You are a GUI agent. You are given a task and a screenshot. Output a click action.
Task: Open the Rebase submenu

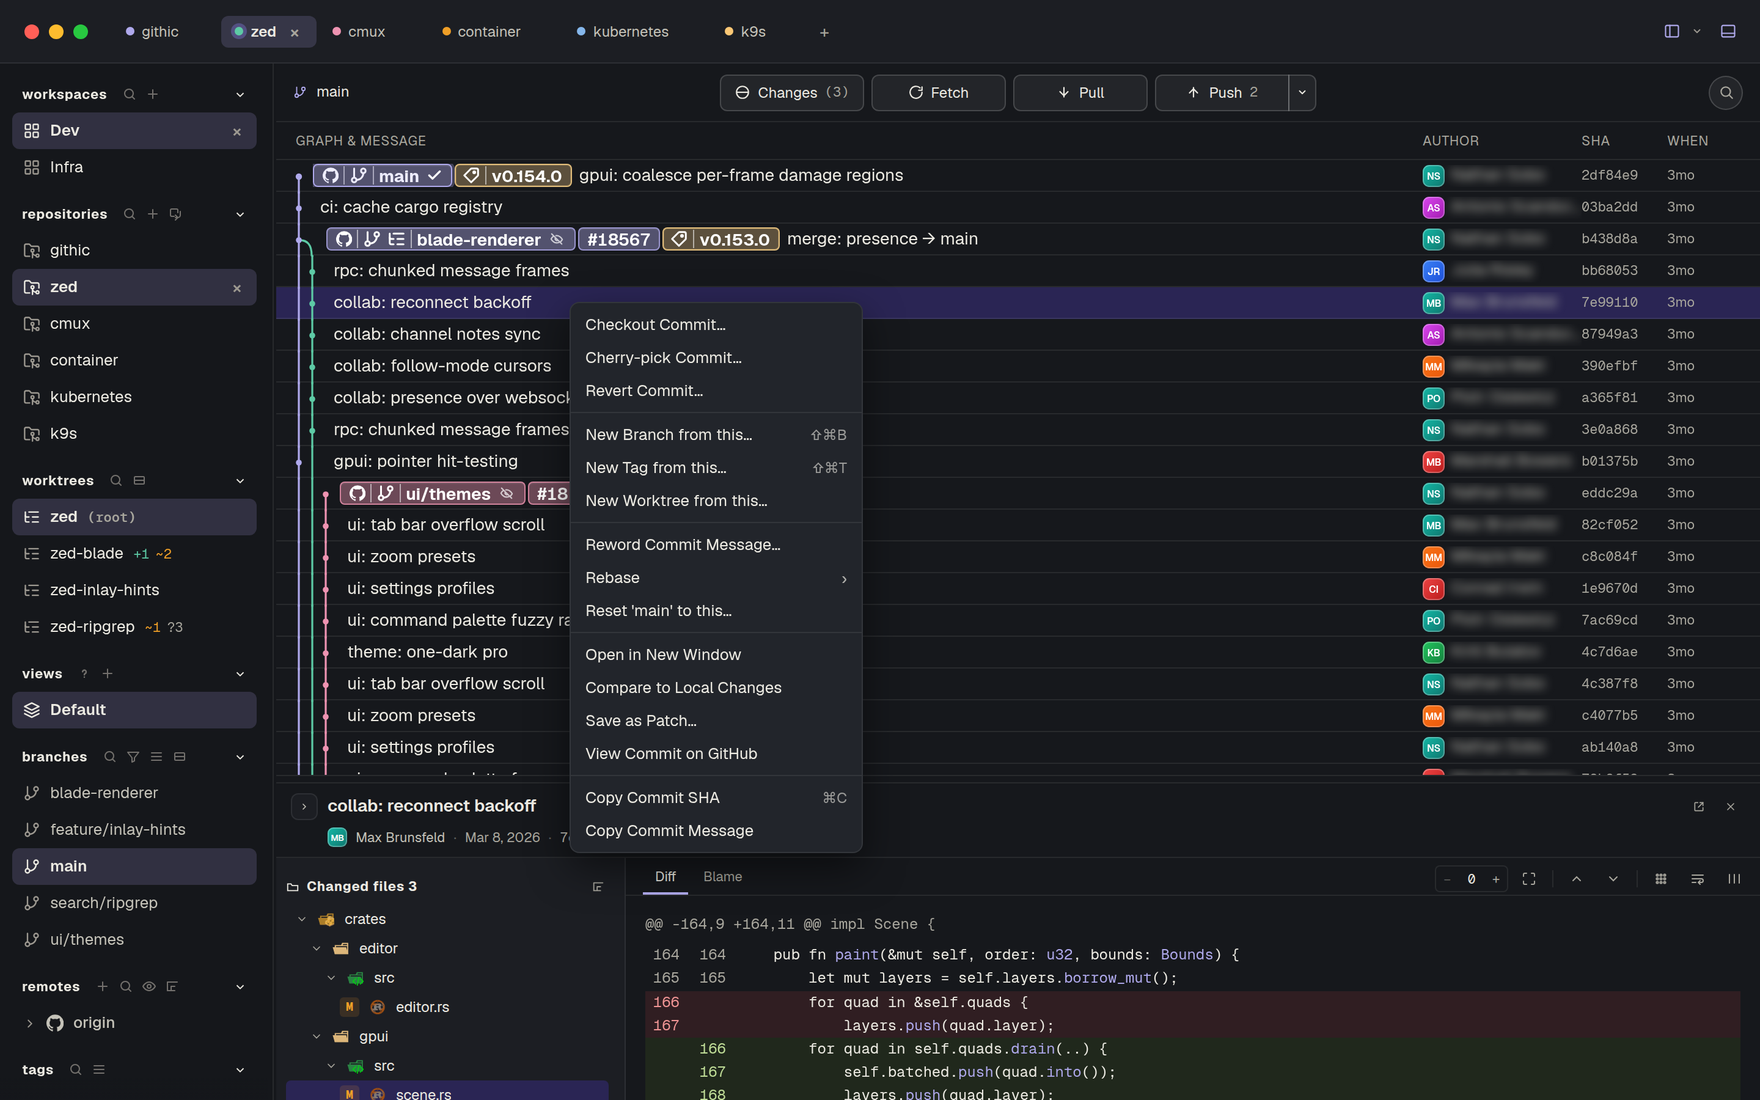(716, 578)
